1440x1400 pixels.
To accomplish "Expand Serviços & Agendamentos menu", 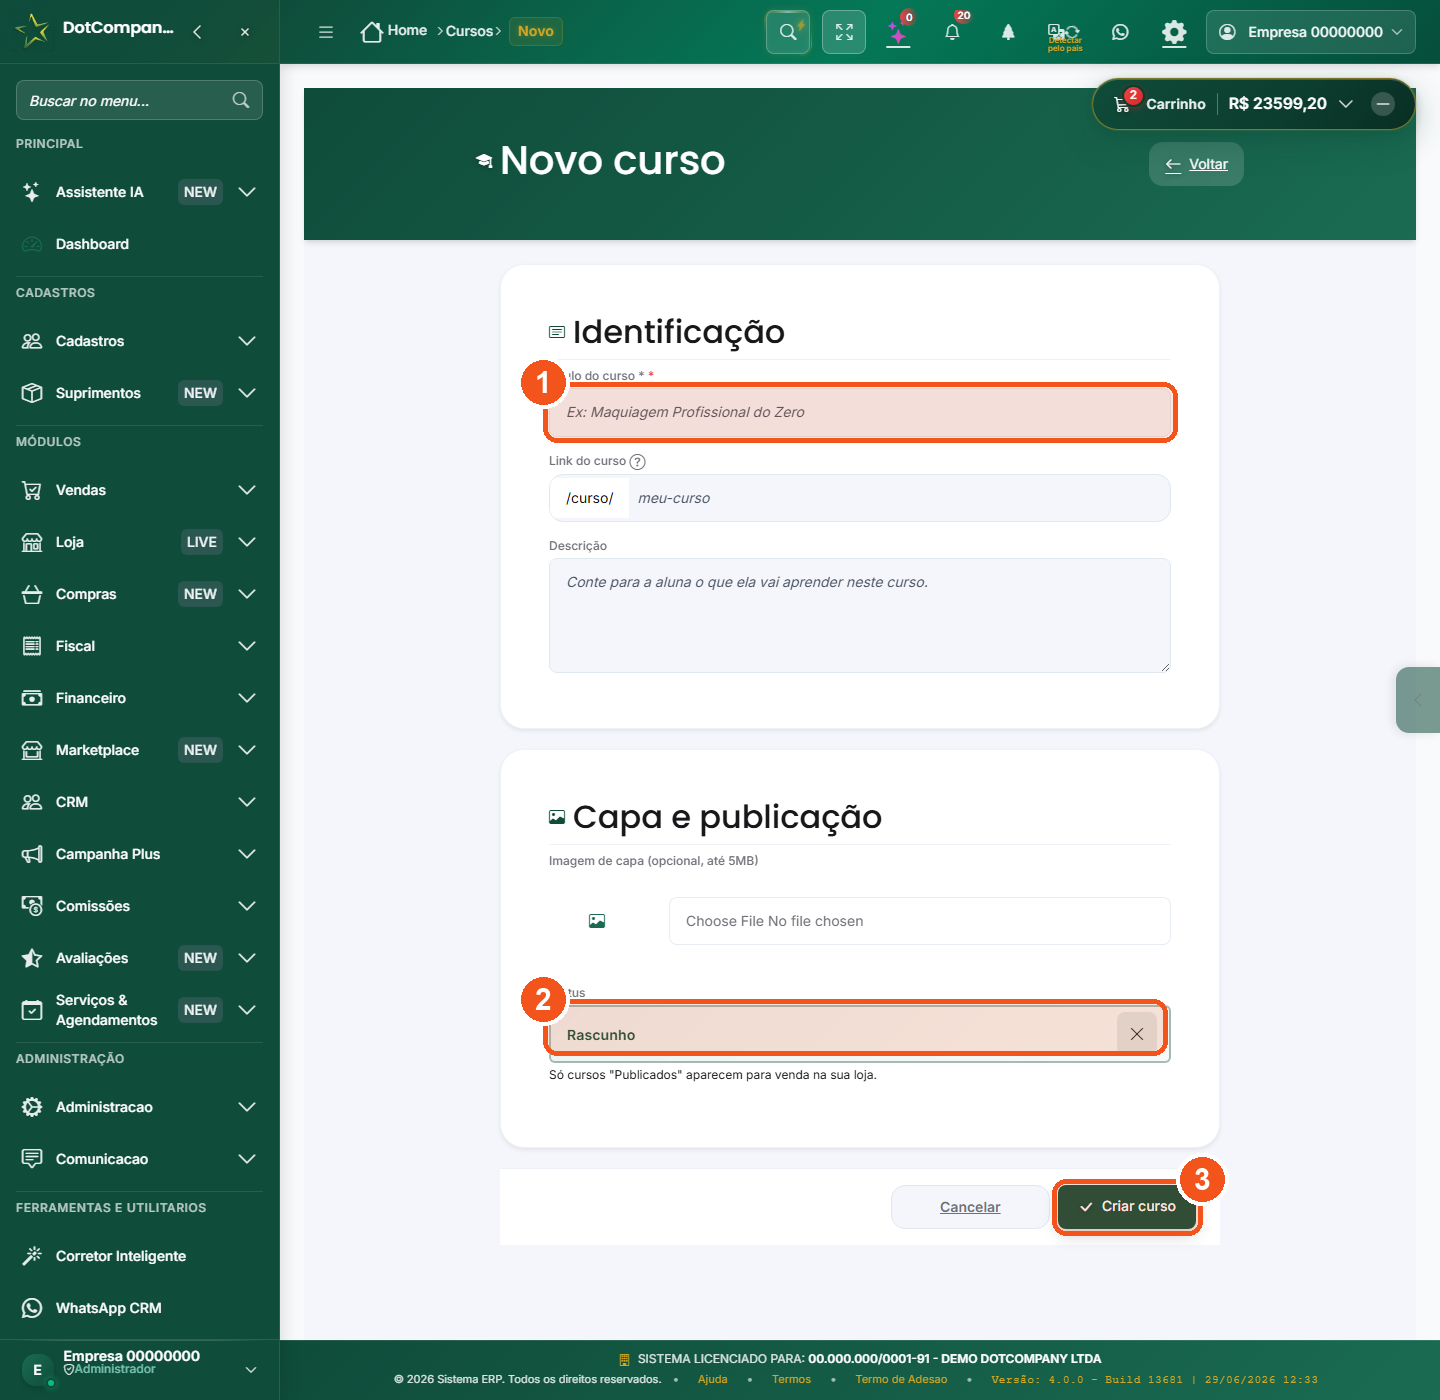I will click(x=247, y=1010).
